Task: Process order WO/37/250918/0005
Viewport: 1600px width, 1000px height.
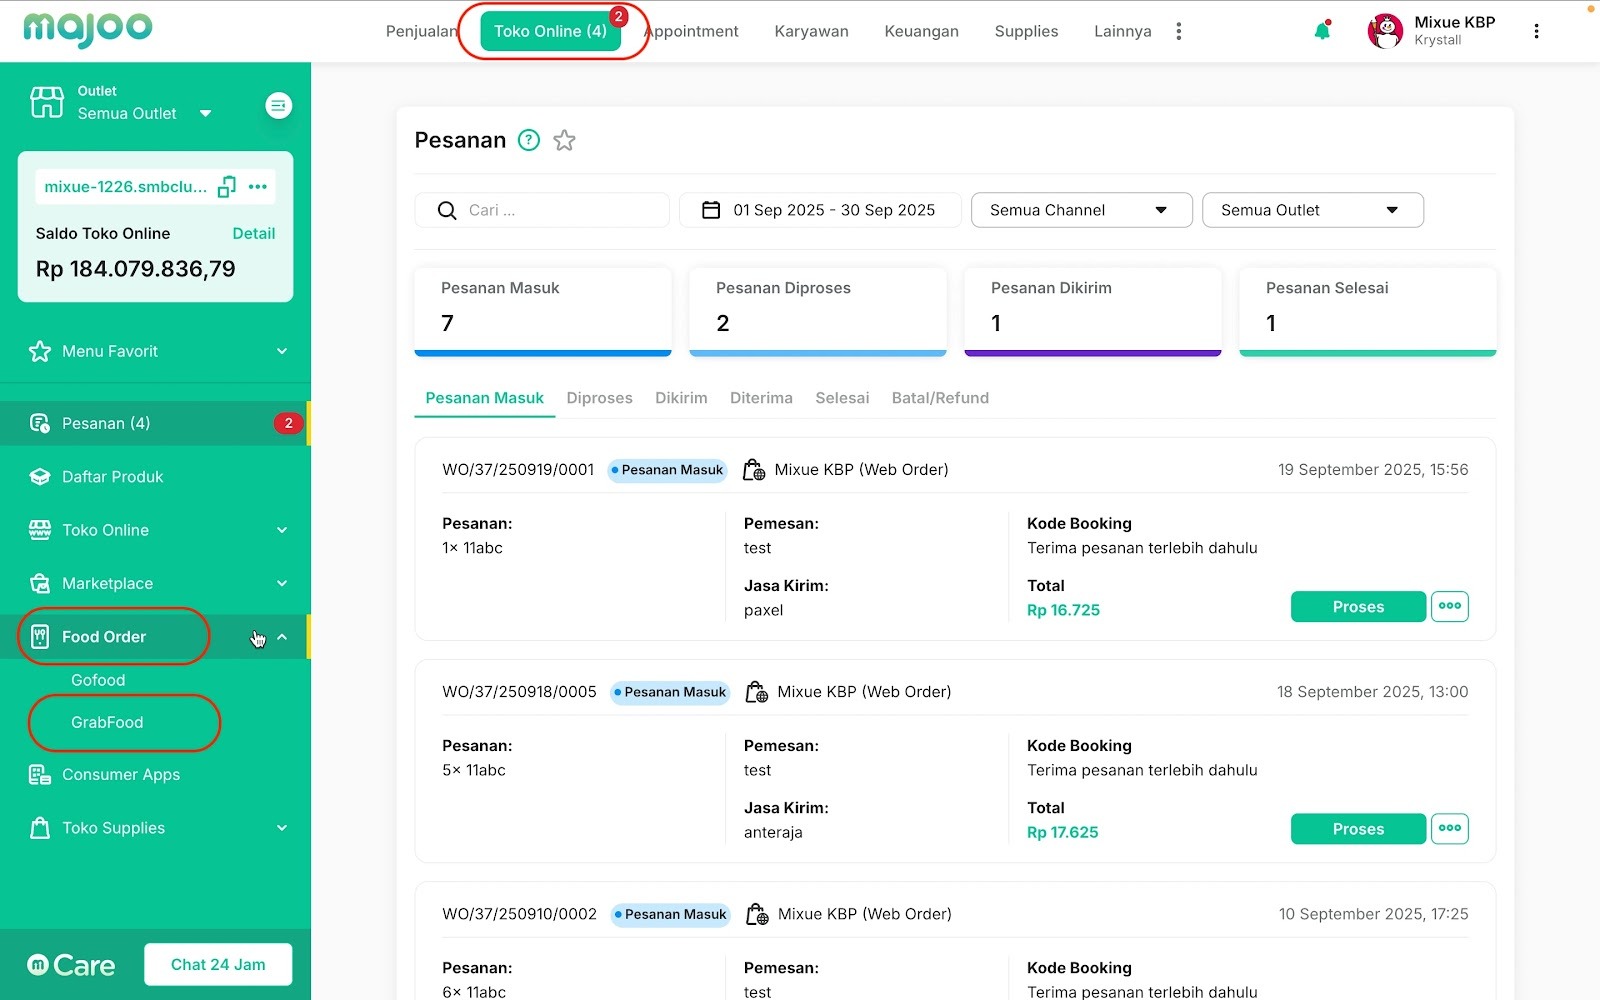Action: click(1358, 829)
